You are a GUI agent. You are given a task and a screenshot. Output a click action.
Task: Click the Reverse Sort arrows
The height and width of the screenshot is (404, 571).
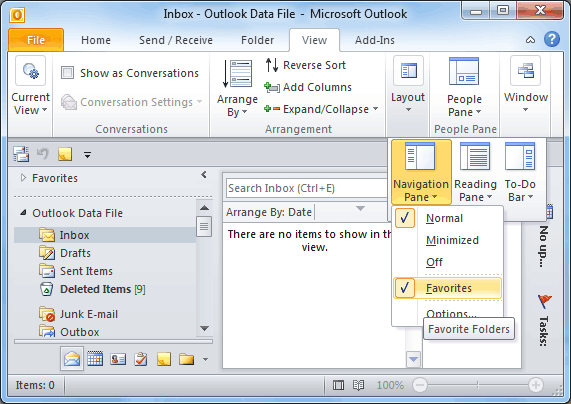(x=272, y=65)
